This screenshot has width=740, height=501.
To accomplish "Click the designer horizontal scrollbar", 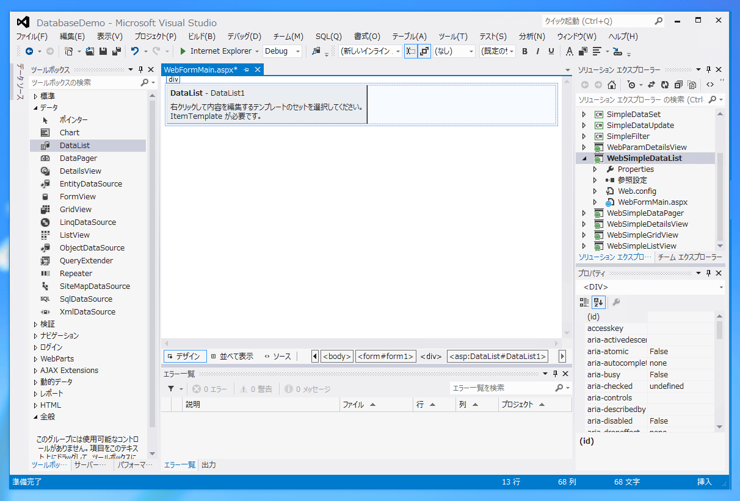I will click(x=362, y=343).
